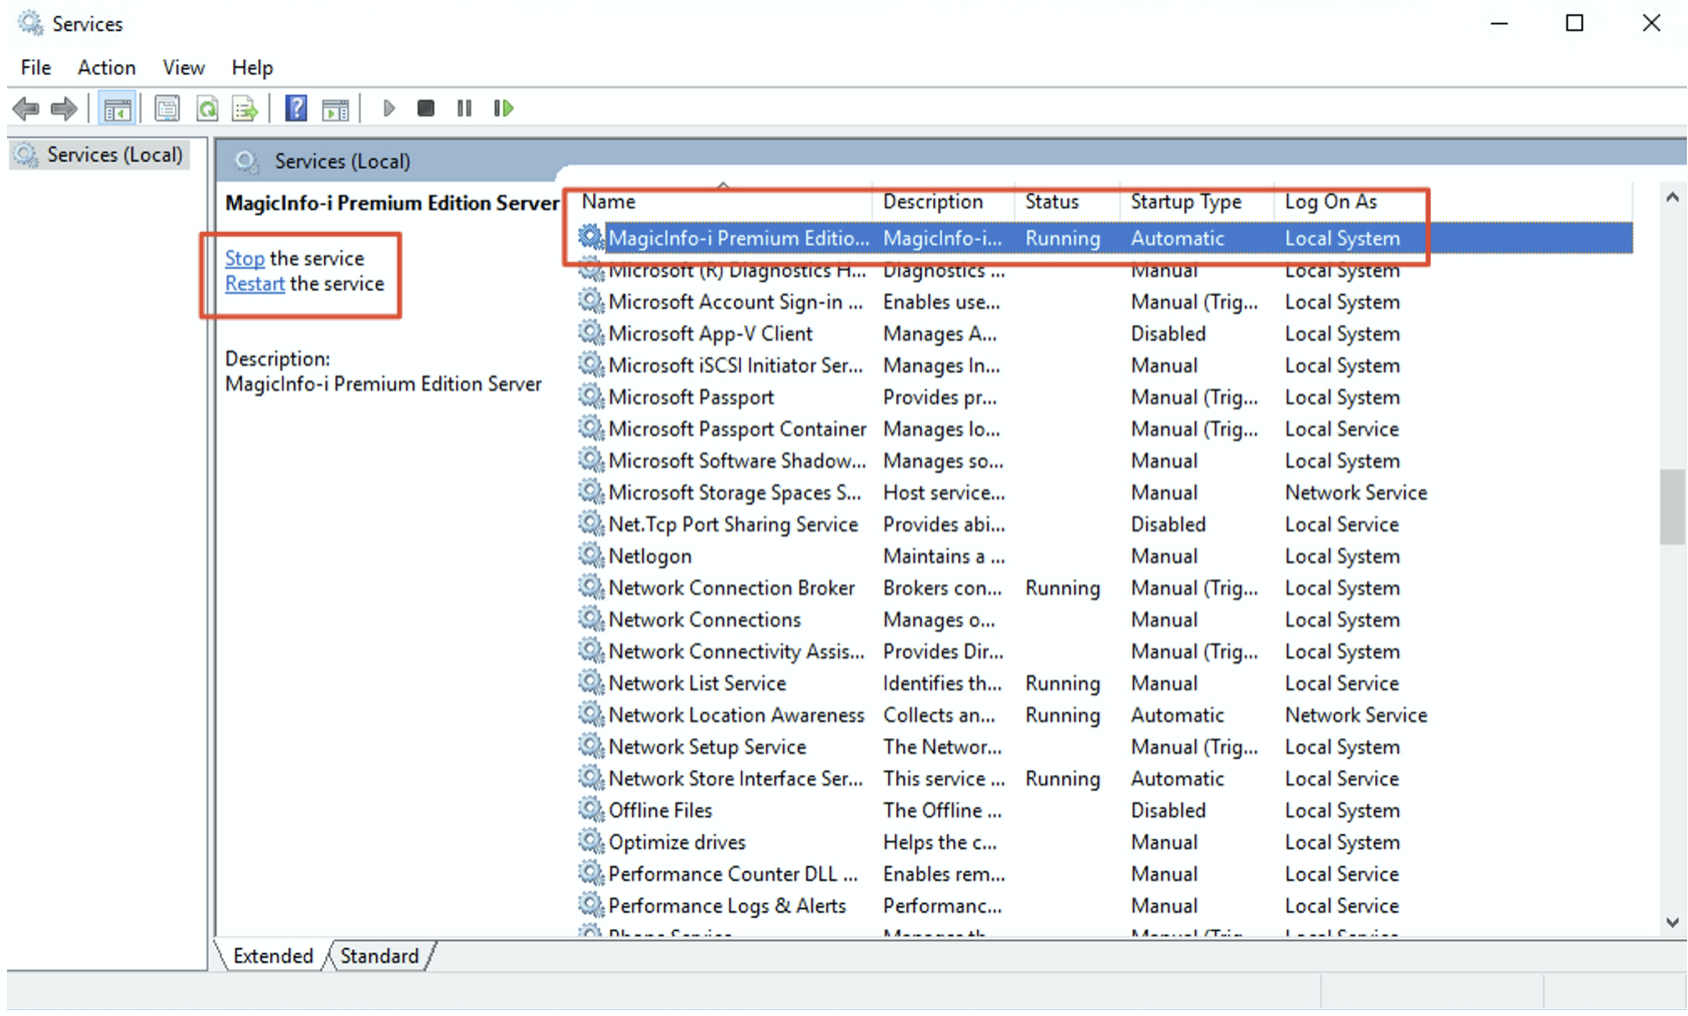Click the Refresh toolbar icon
The image size is (1688, 1016).
point(207,108)
